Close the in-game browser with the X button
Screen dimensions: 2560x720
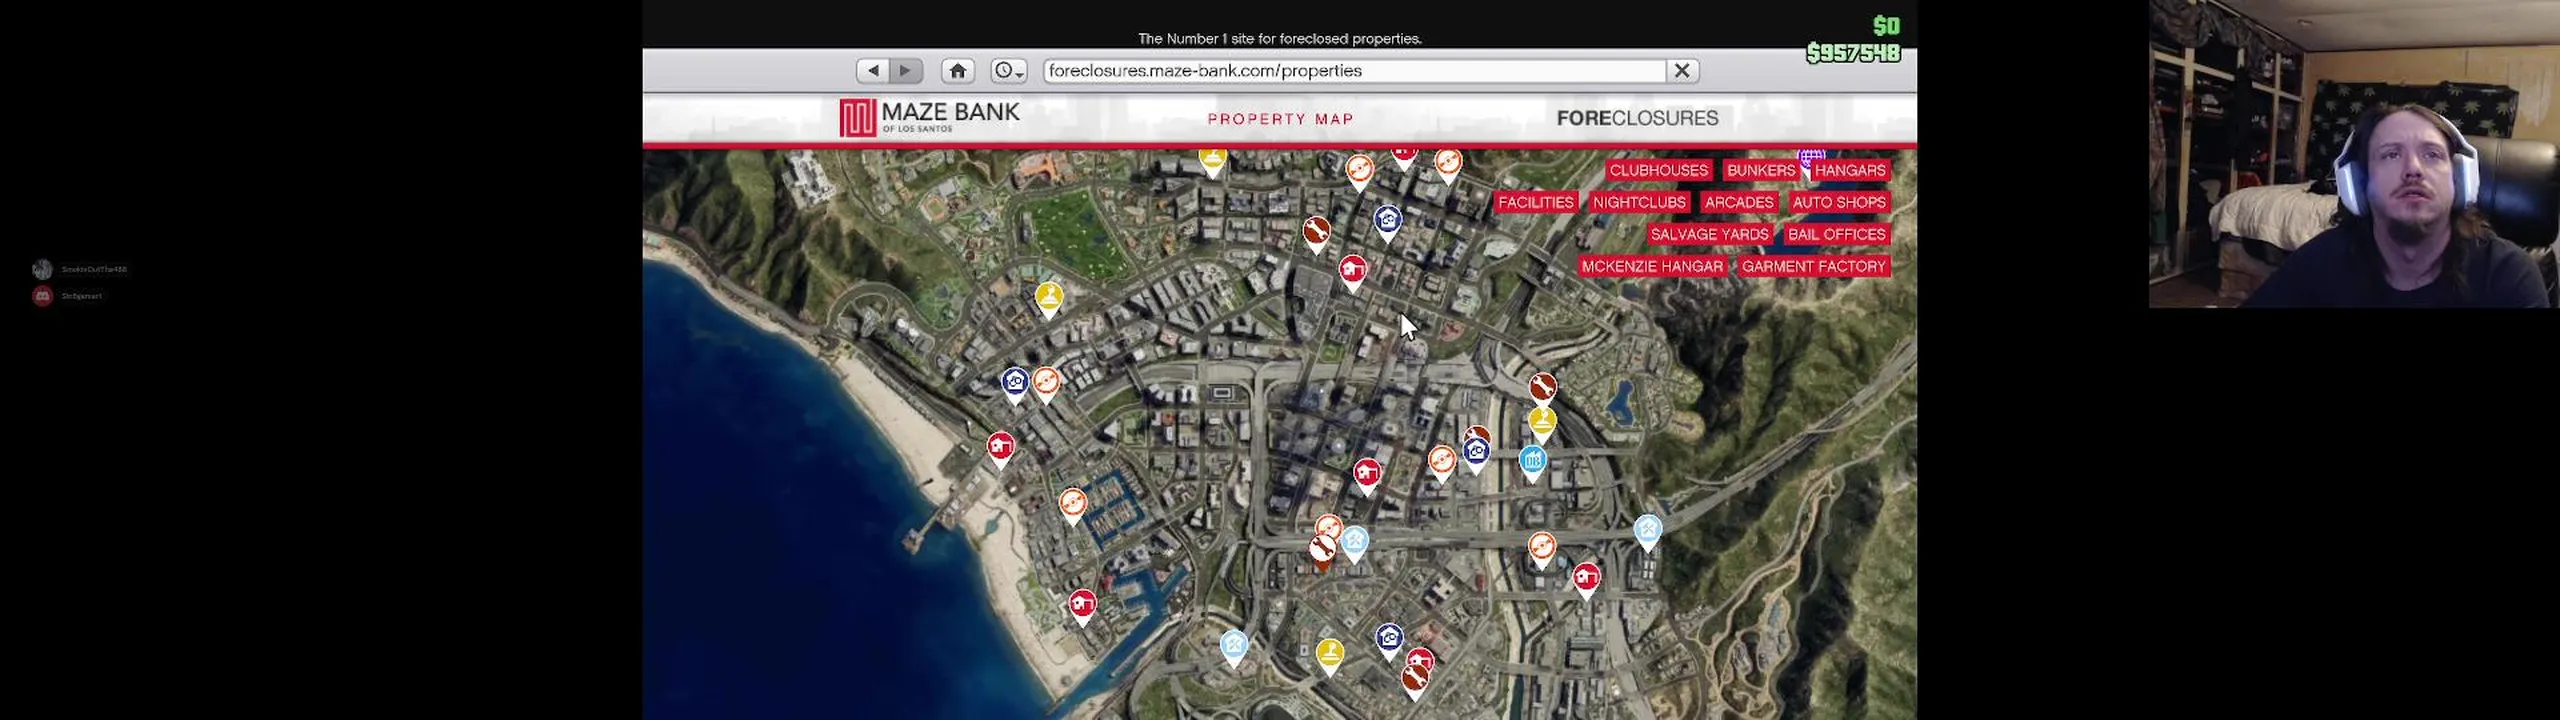[1682, 71]
